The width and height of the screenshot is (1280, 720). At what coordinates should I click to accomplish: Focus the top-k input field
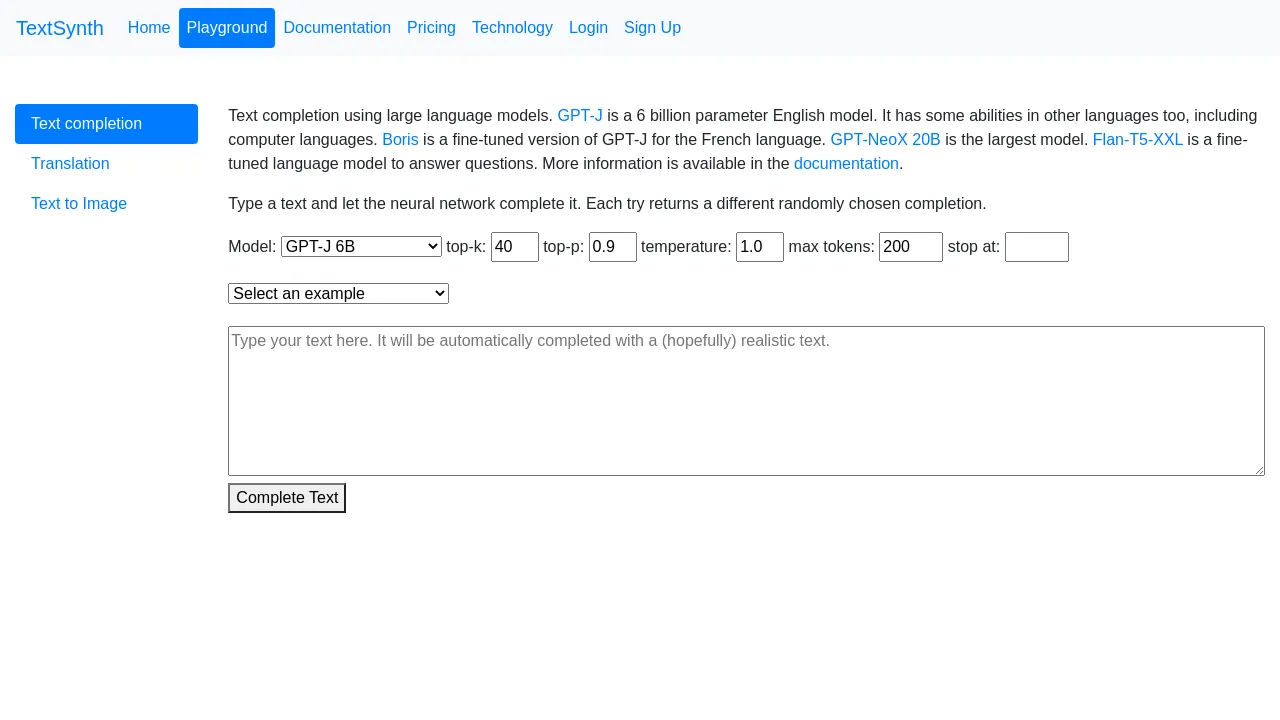(x=515, y=247)
